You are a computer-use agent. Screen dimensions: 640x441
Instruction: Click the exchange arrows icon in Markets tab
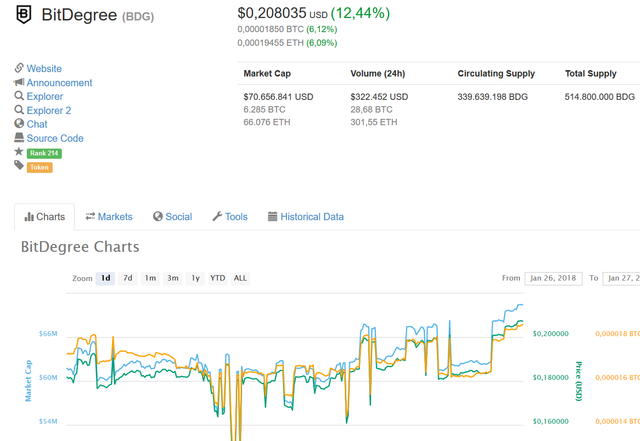tap(90, 216)
